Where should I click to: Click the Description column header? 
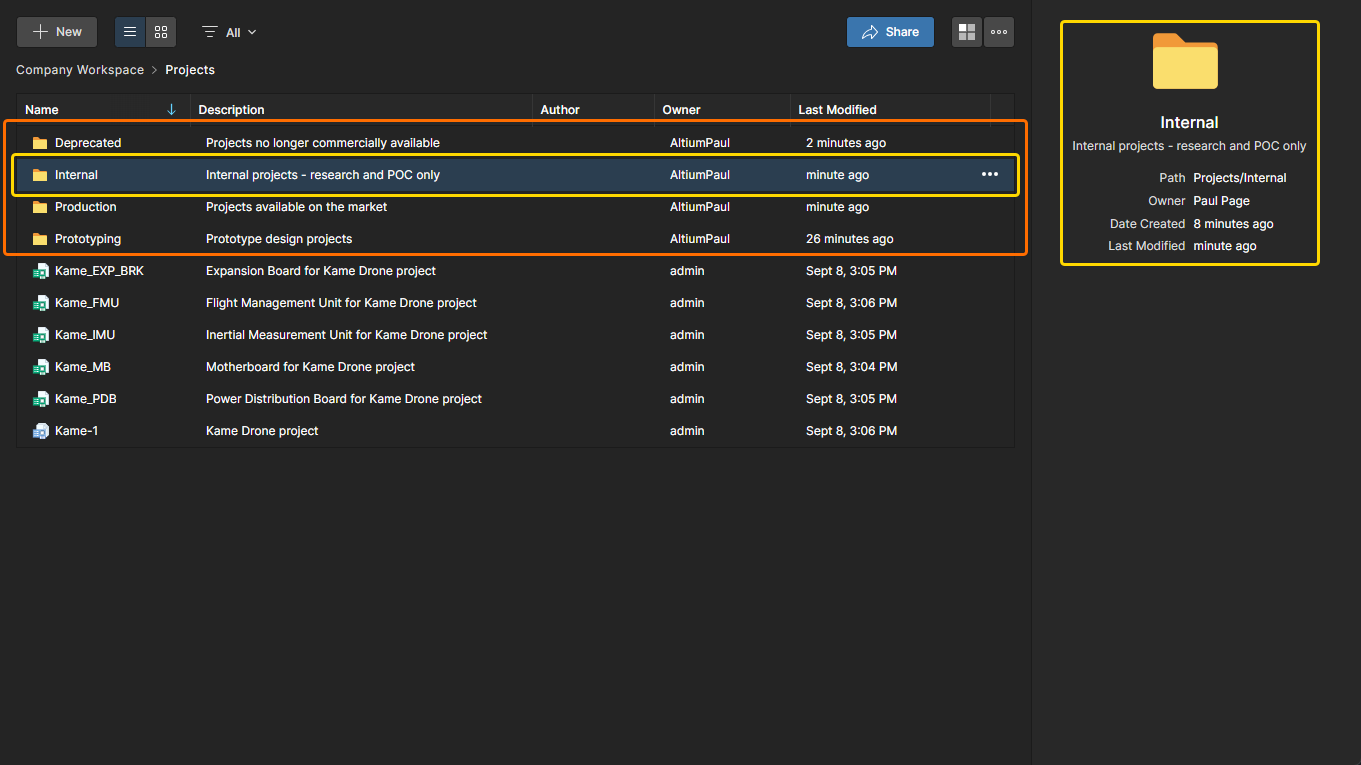coord(231,110)
